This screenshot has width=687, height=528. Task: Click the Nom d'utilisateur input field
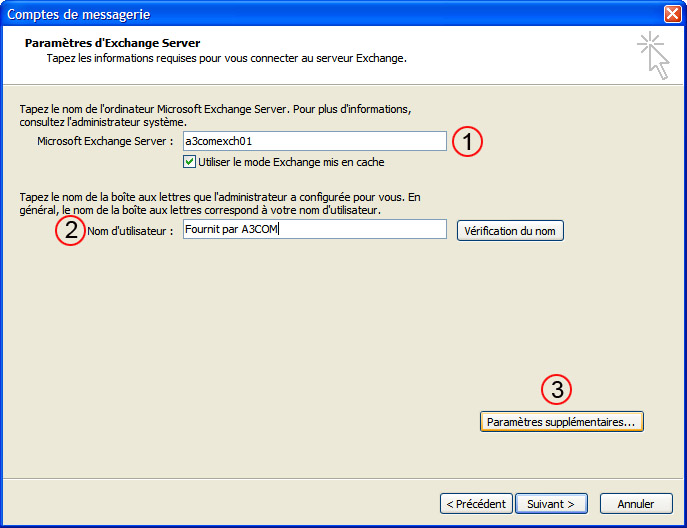pos(315,229)
